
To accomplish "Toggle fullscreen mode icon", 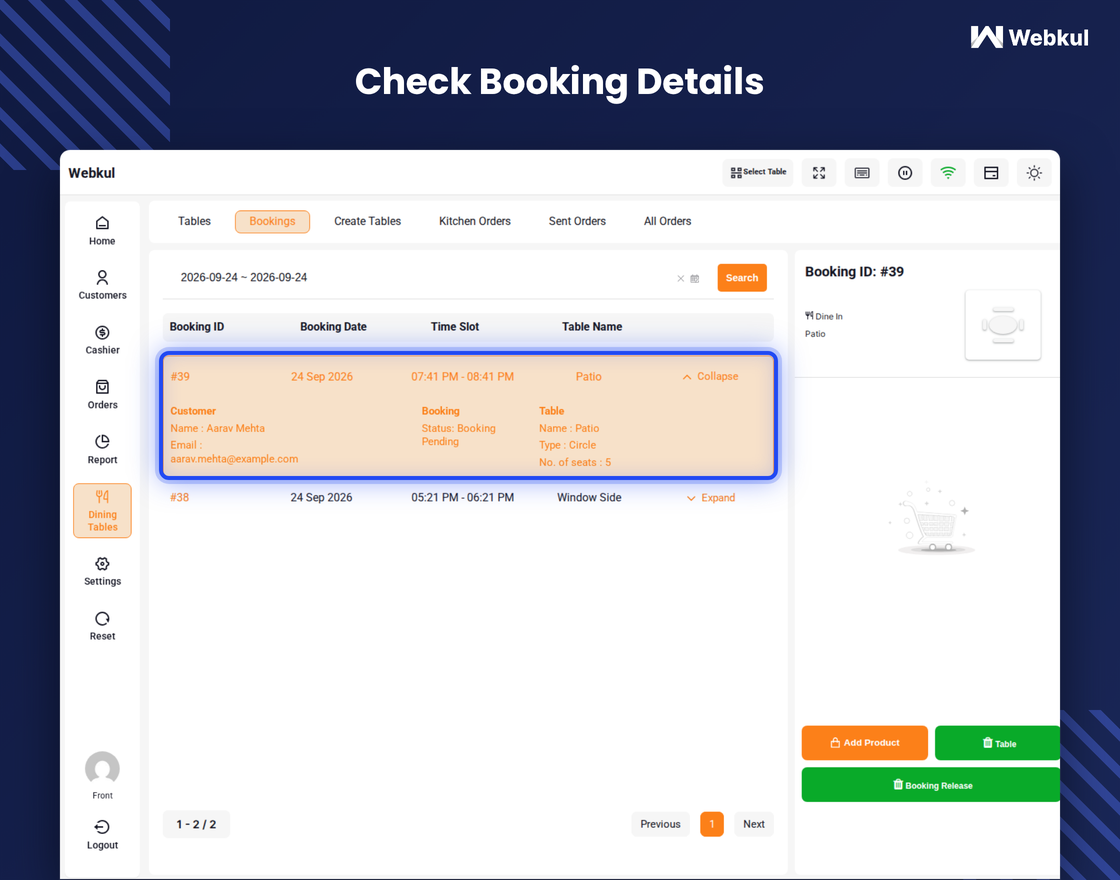I will click(x=819, y=173).
